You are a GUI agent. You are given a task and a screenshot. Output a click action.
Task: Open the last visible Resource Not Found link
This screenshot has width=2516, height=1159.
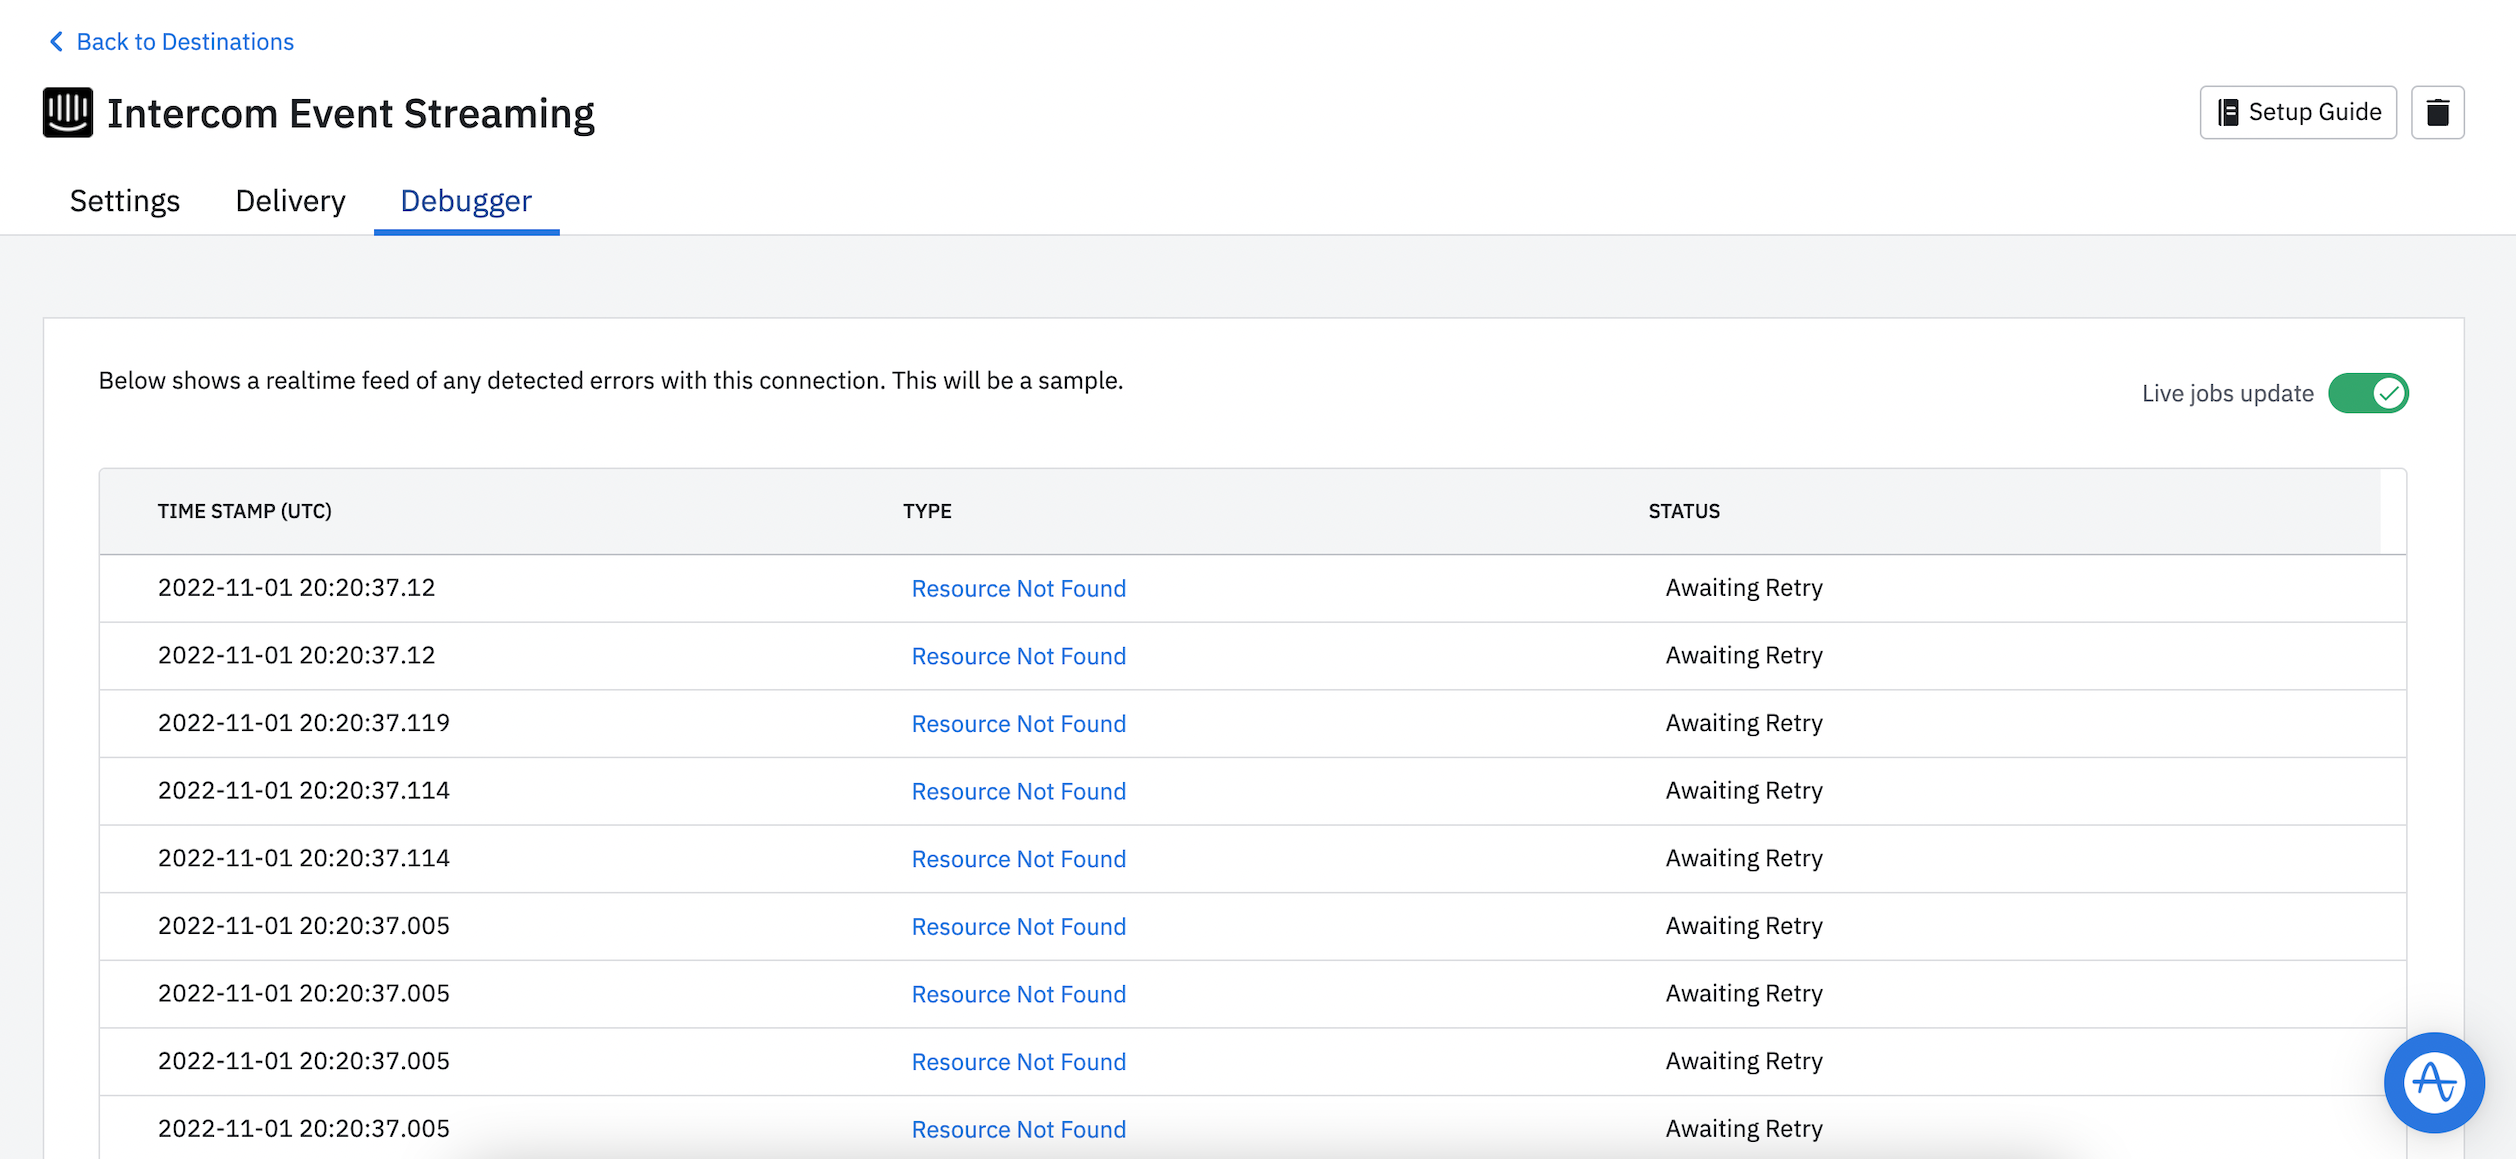[1018, 1129]
